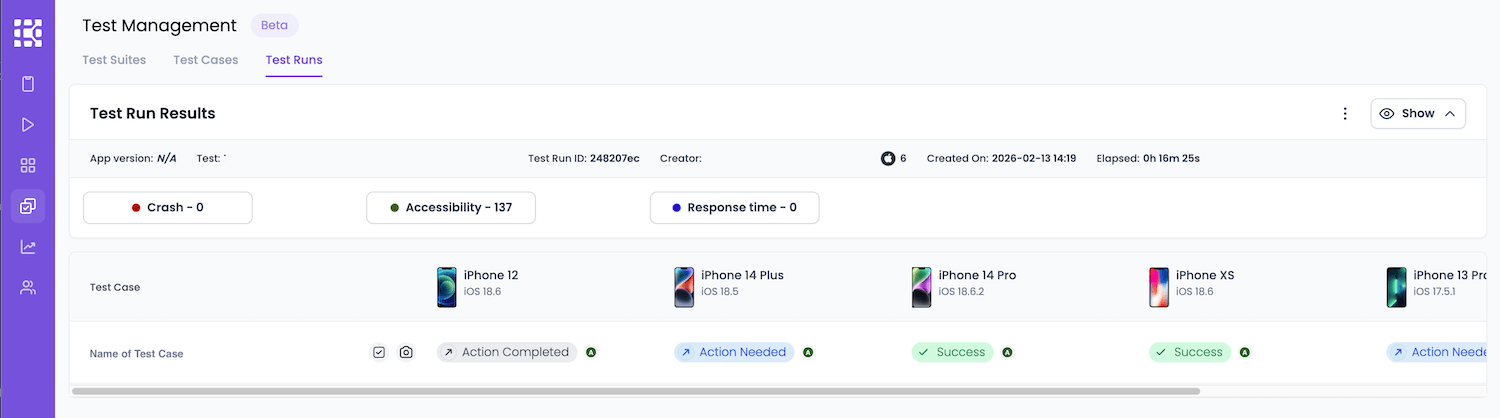Screen dimensions: 1500x418
Task: Click the iPhone 14 Pro device thumbnail
Action: click(921, 287)
